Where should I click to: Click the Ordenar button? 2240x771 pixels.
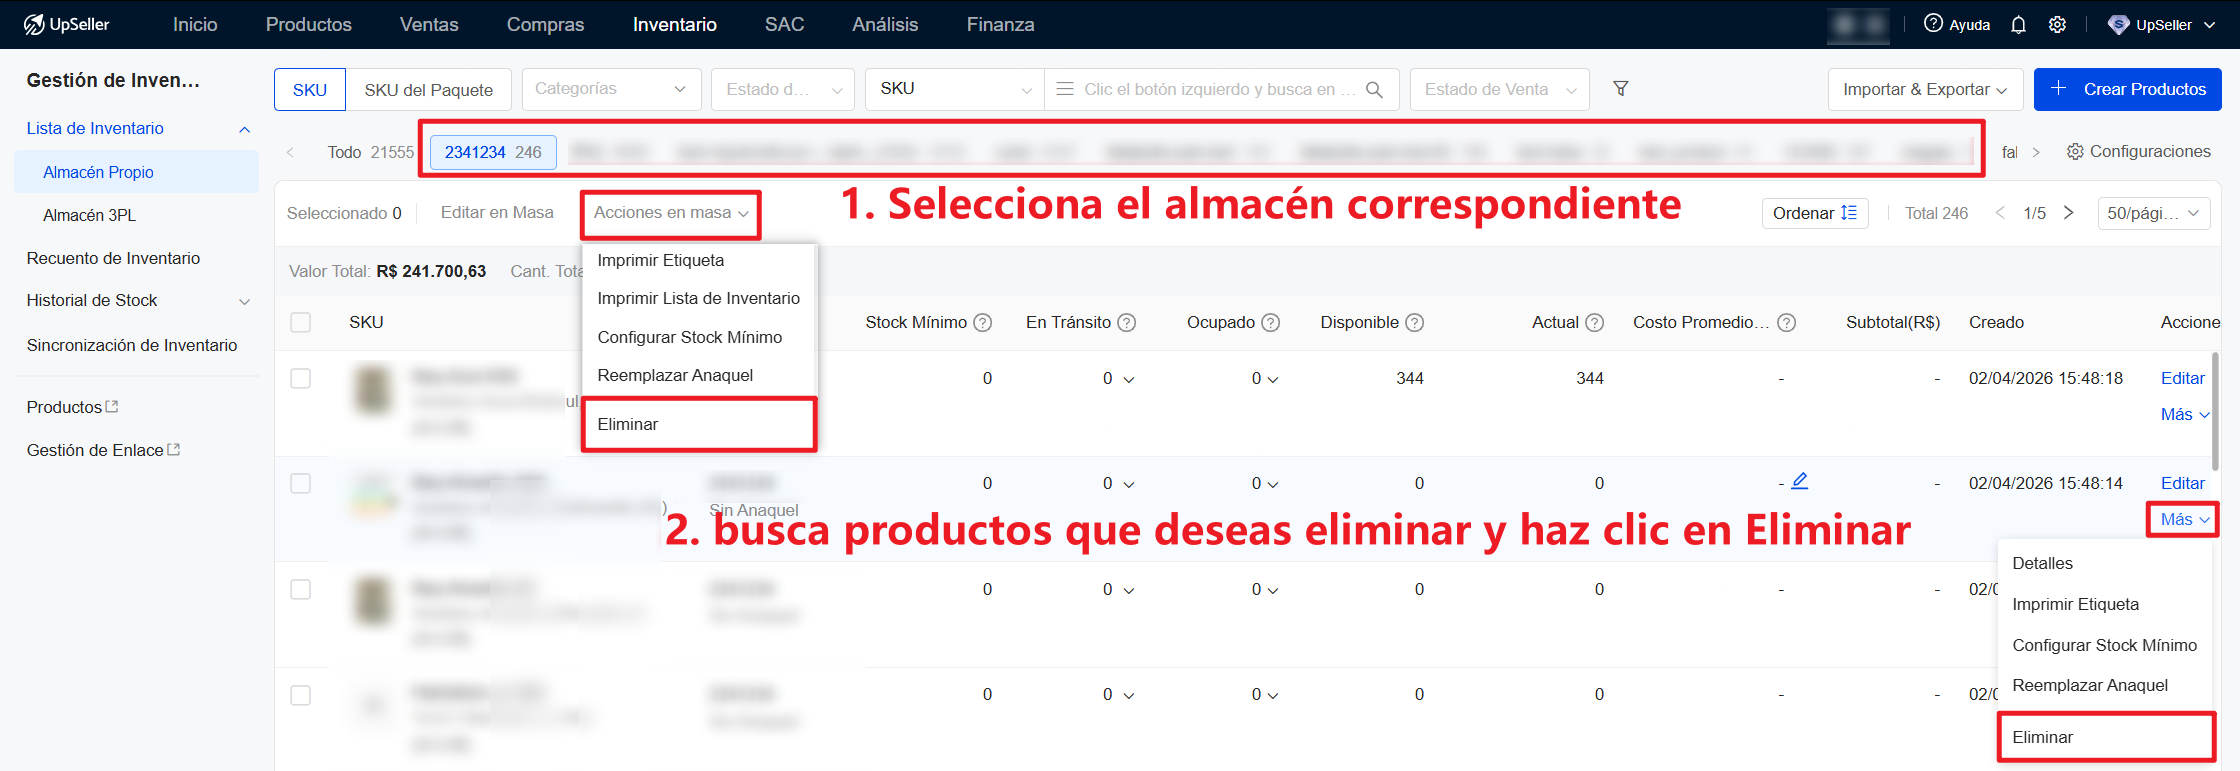pyautogui.click(x=1814, y=213)
